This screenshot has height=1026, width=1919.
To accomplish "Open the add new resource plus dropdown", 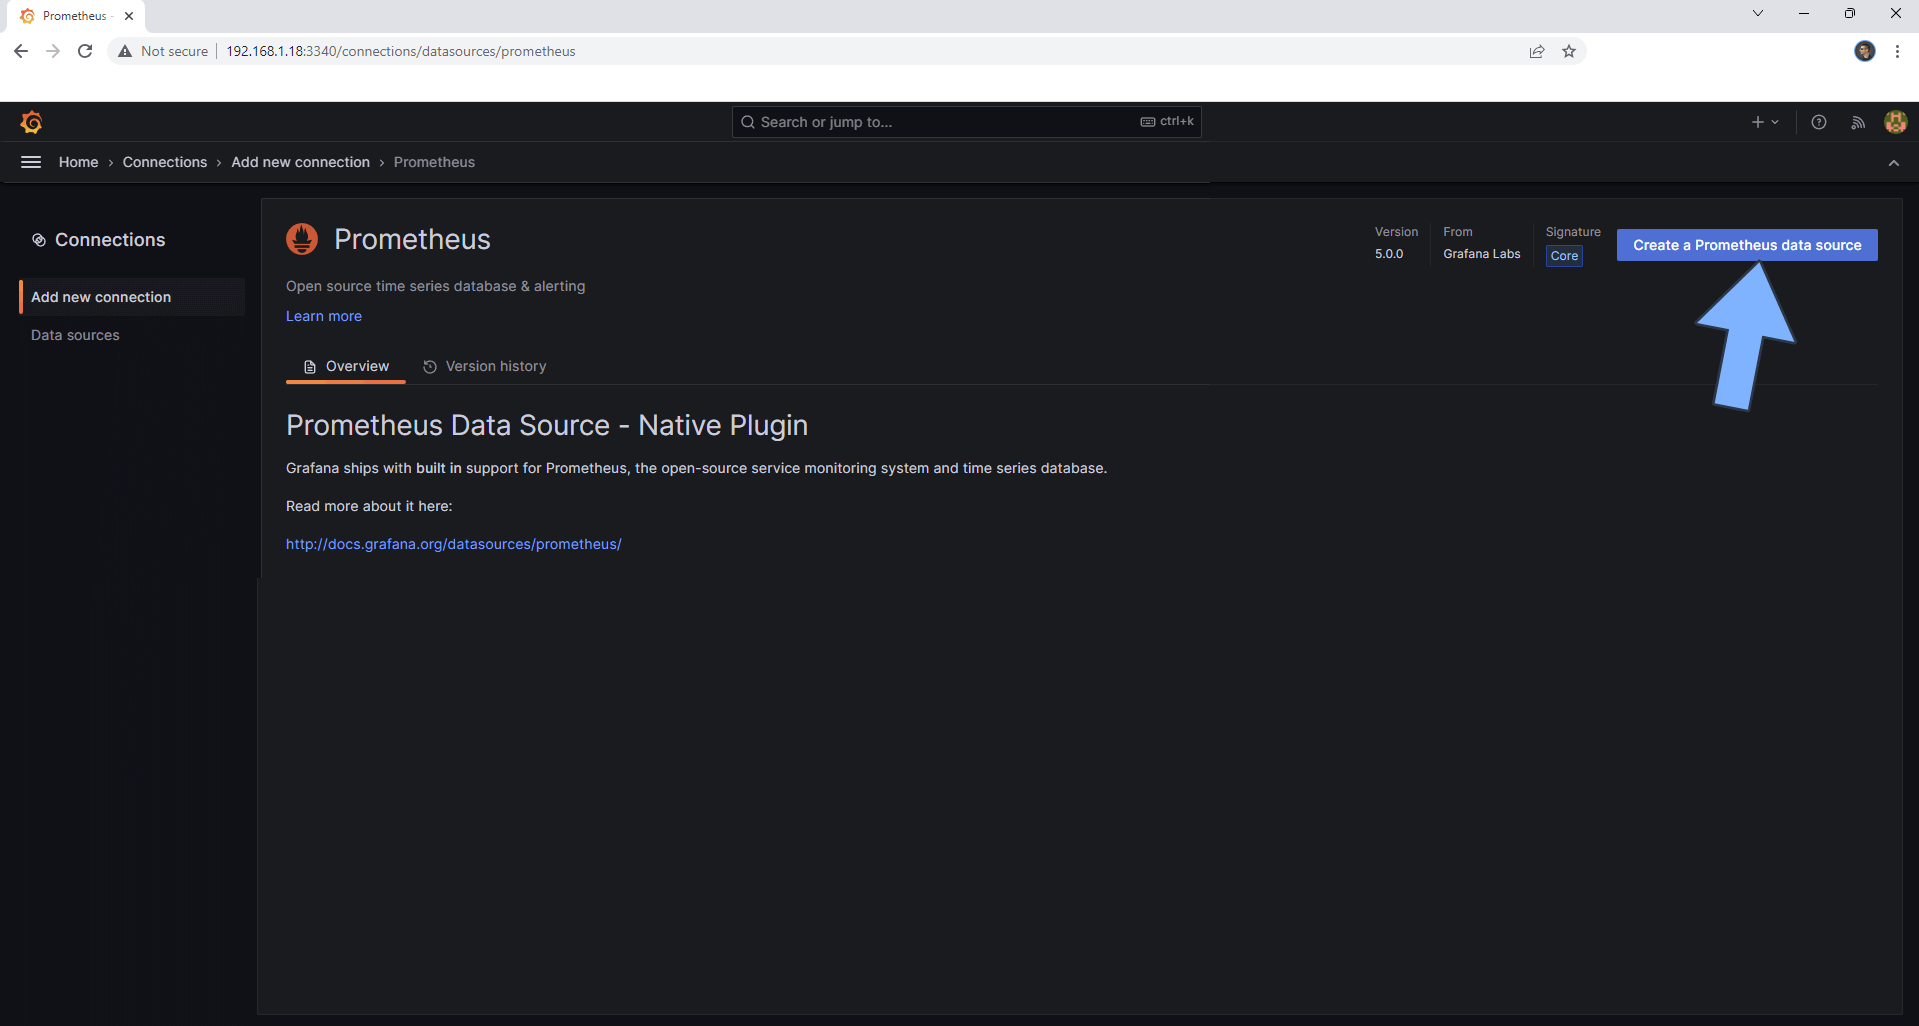I will [1764, 121].
